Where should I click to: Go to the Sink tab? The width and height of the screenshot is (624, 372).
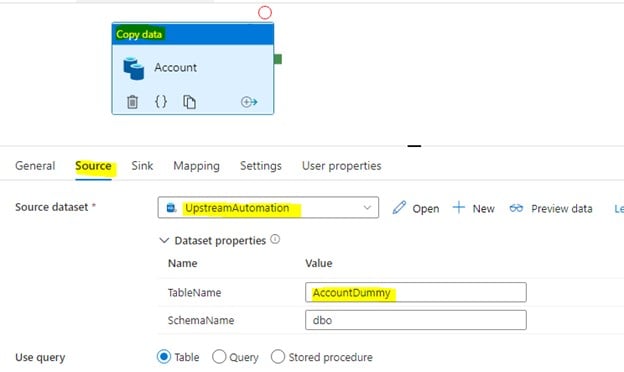142,166
